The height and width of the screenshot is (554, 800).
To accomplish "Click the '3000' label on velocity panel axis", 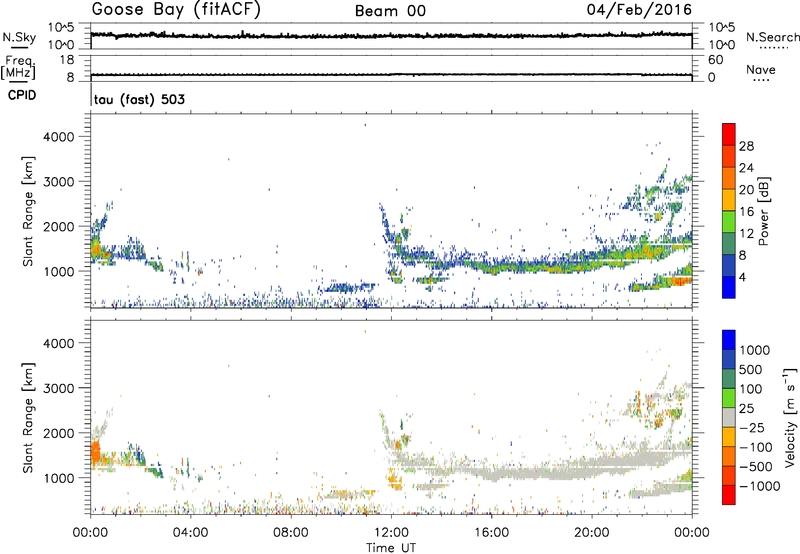I will (59, 388).
